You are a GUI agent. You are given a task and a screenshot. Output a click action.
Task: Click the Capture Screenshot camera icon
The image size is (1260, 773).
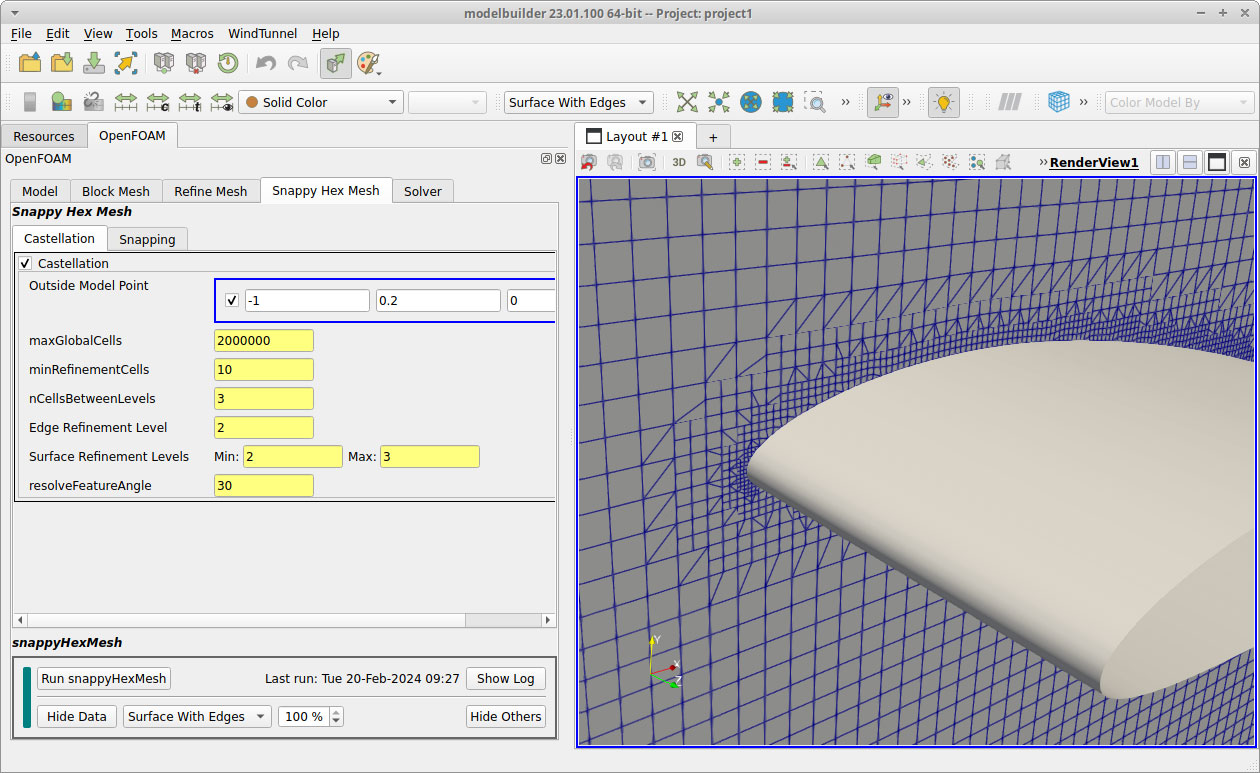click(x=648, y=161)
